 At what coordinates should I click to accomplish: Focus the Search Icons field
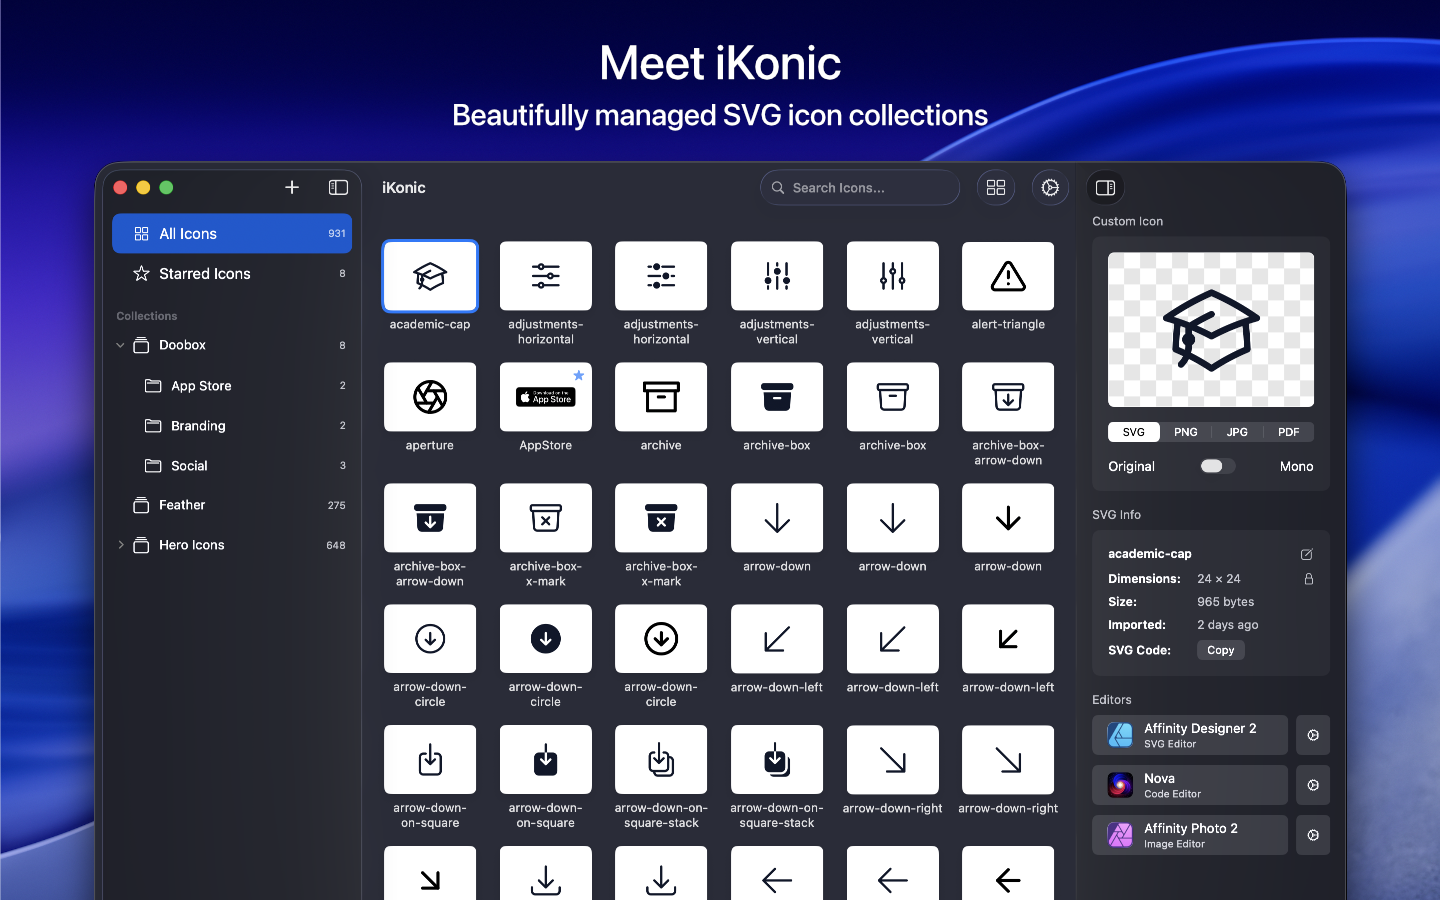[860, 187]
